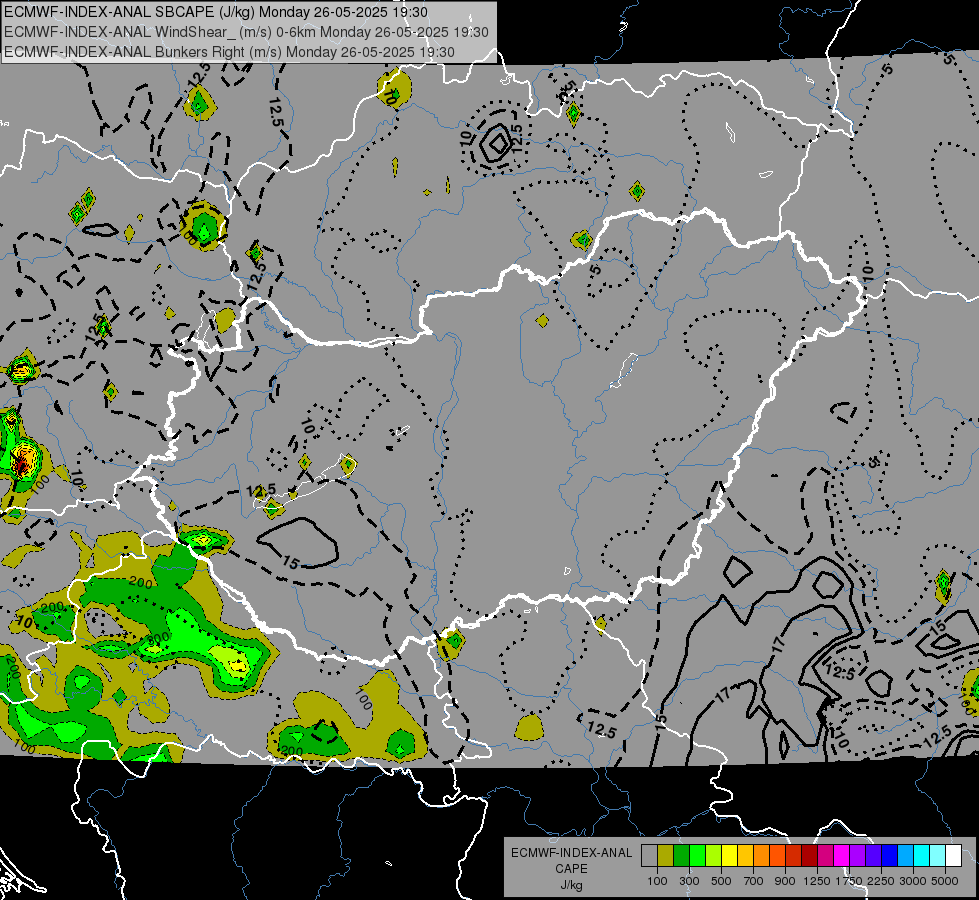Click the orange-red legend swatch

click(x=777, y=855)
